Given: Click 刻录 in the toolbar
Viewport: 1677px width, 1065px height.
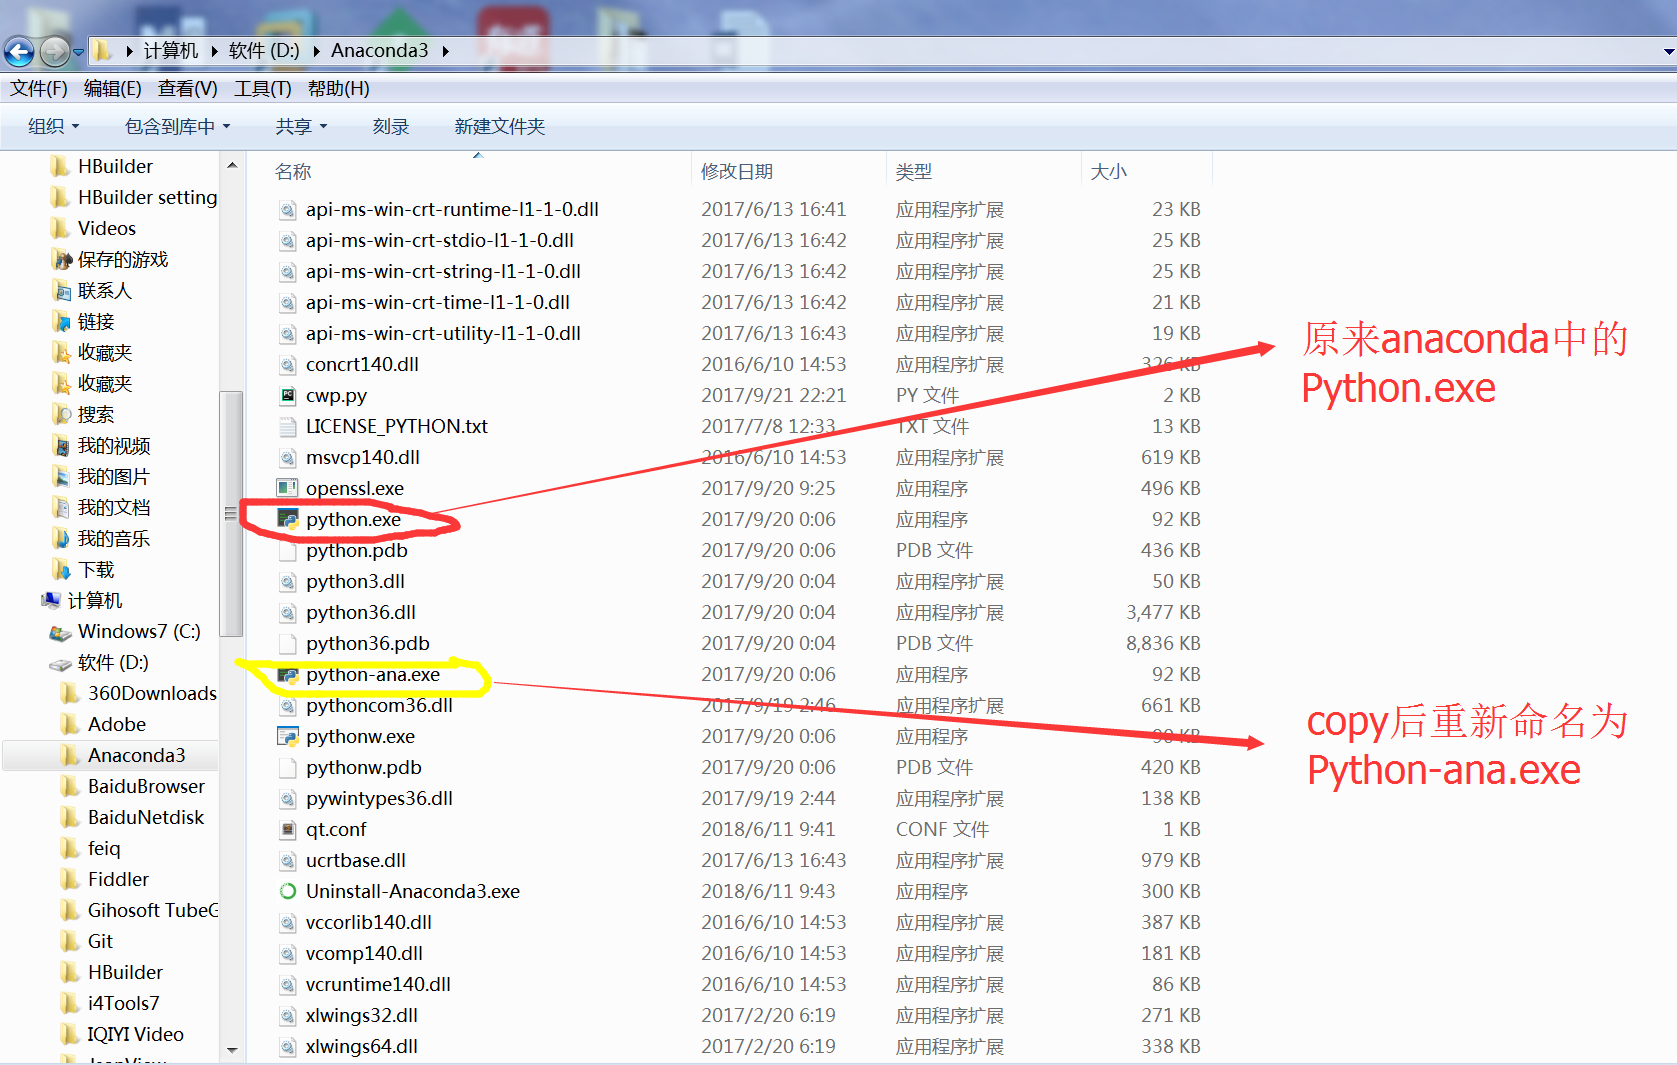Looking at the screenshot, I should [x=390, y=126].
